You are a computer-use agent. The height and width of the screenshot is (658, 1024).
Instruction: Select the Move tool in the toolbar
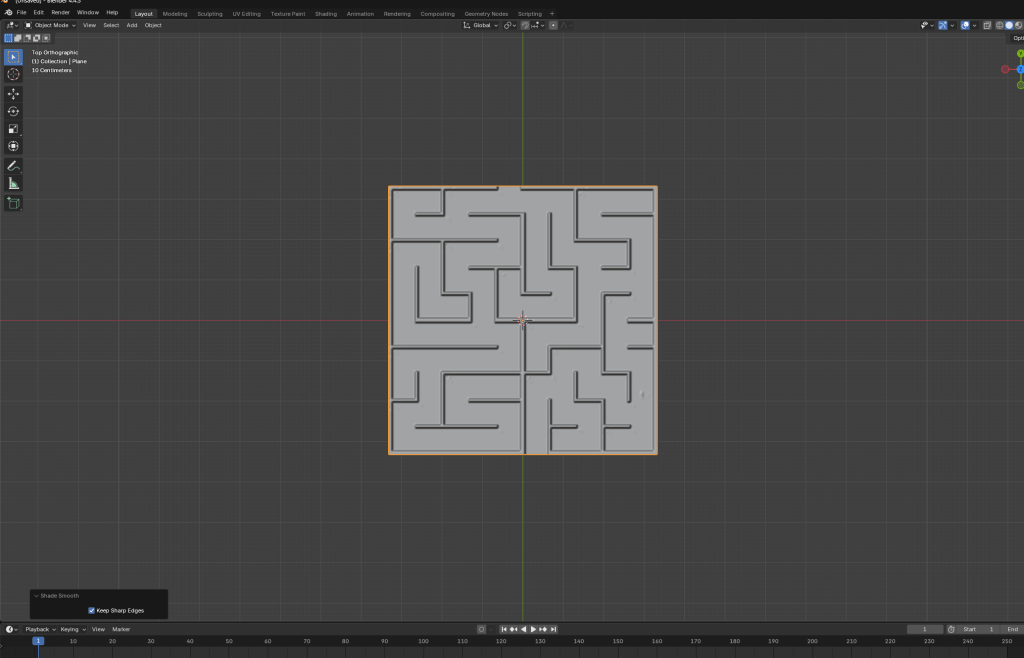[x=13, y=93]
